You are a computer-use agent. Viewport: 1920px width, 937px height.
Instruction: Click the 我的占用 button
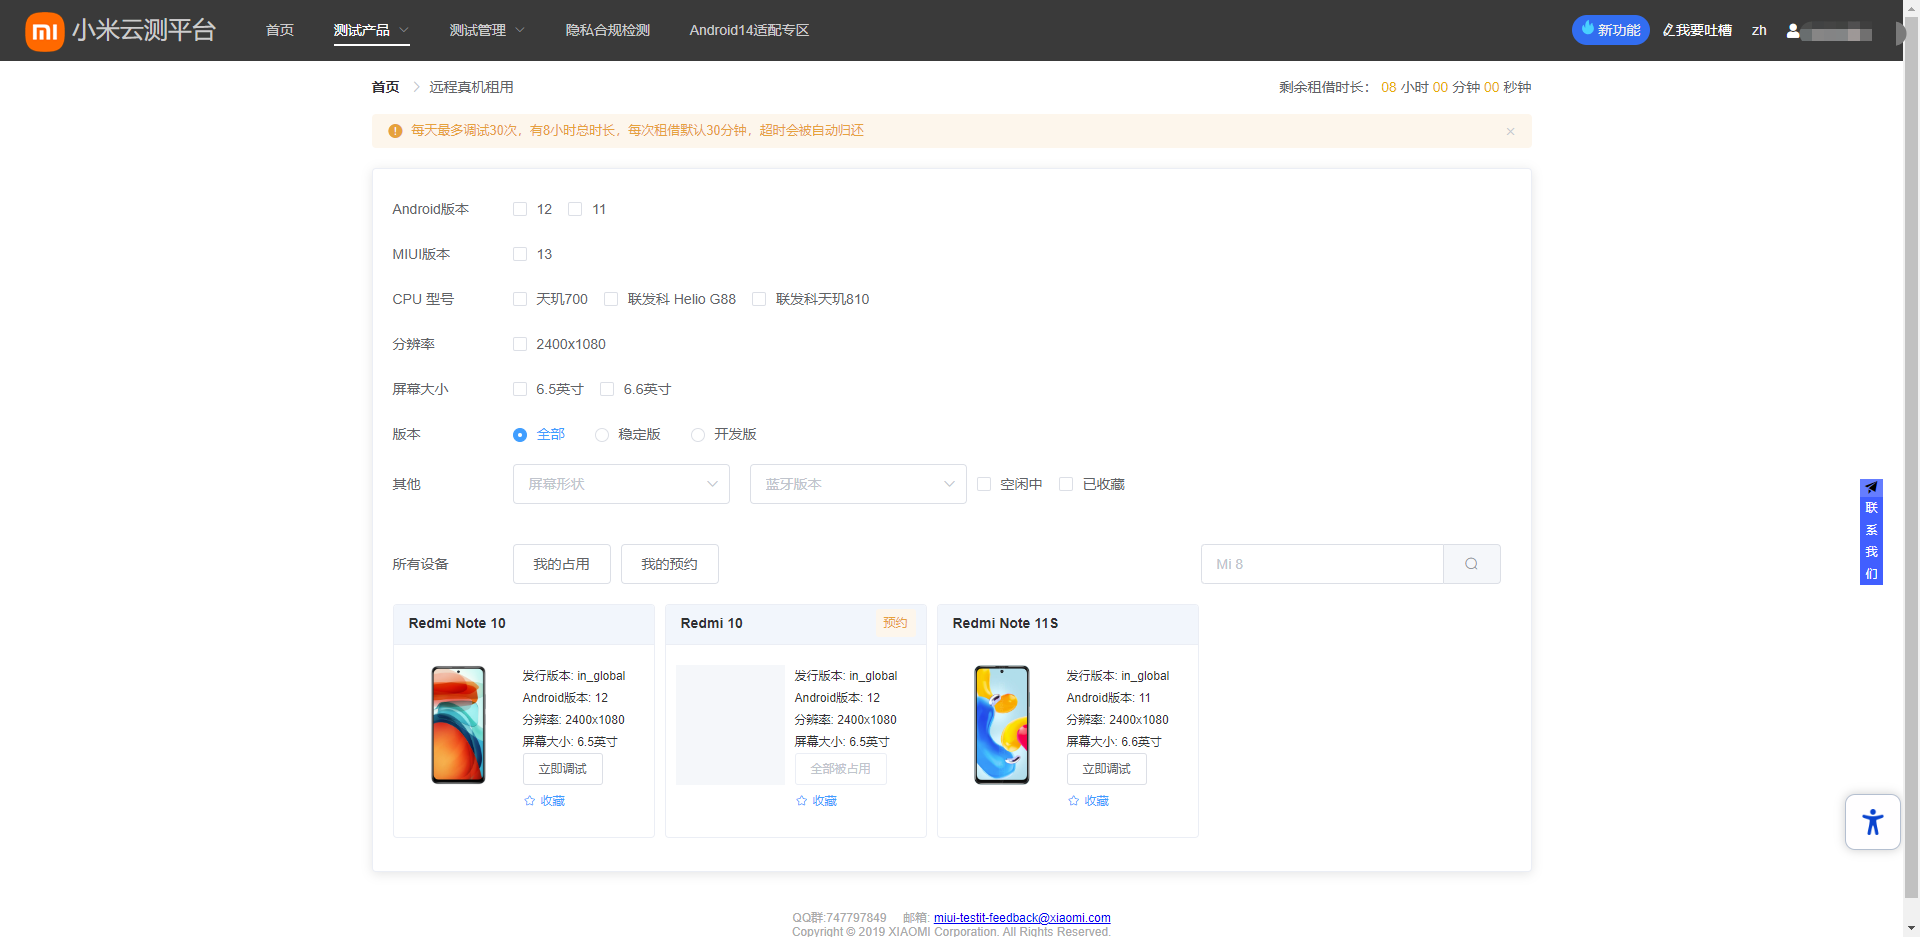pos(561,564)
